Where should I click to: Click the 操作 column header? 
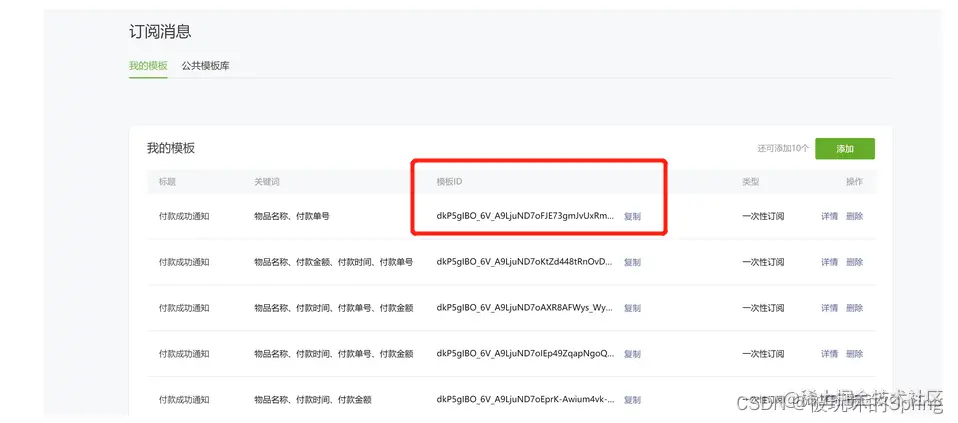[x=854, y=182]
